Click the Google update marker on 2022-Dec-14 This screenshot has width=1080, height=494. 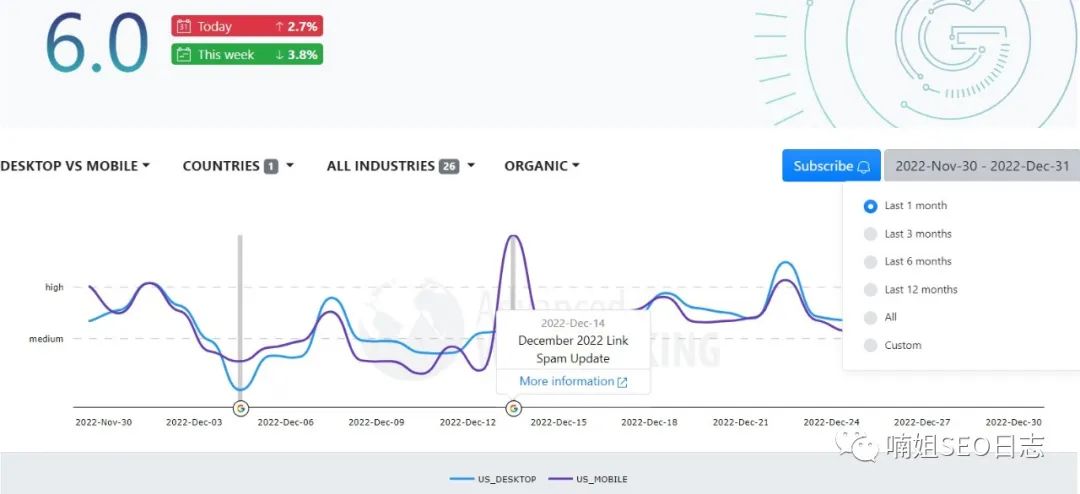pyautogui.click(x=513, y=408)
